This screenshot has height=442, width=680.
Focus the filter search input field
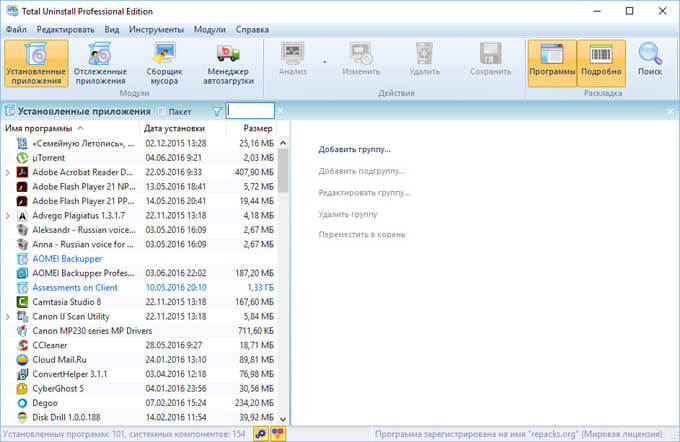pyautogui.click(x=250, y=111)
